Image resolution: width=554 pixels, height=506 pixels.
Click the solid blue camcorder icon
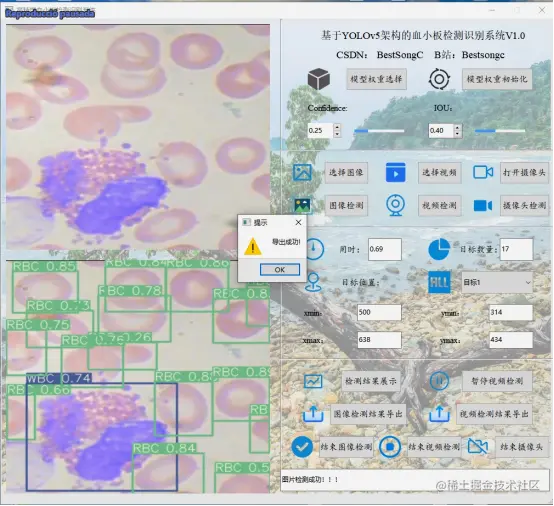tap(483, 205)
